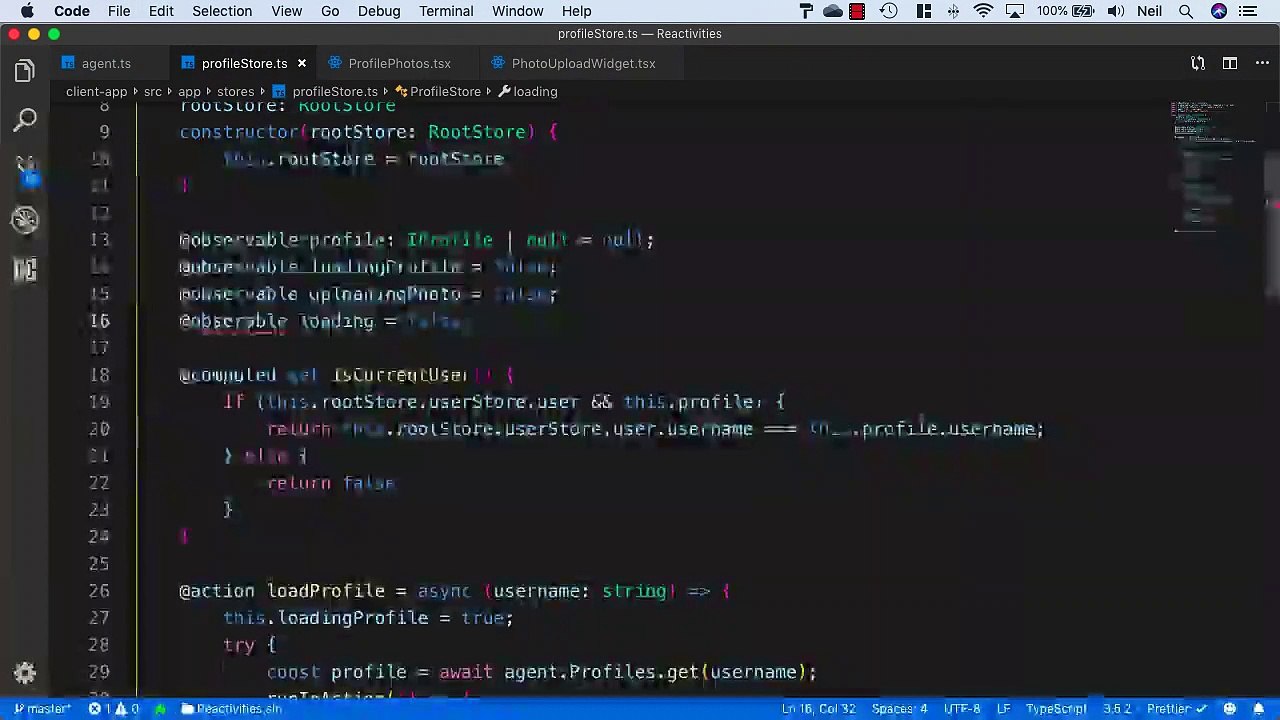The image size is (1280, 720).
Task: Open the Window menu
Action: coord(517,11)
